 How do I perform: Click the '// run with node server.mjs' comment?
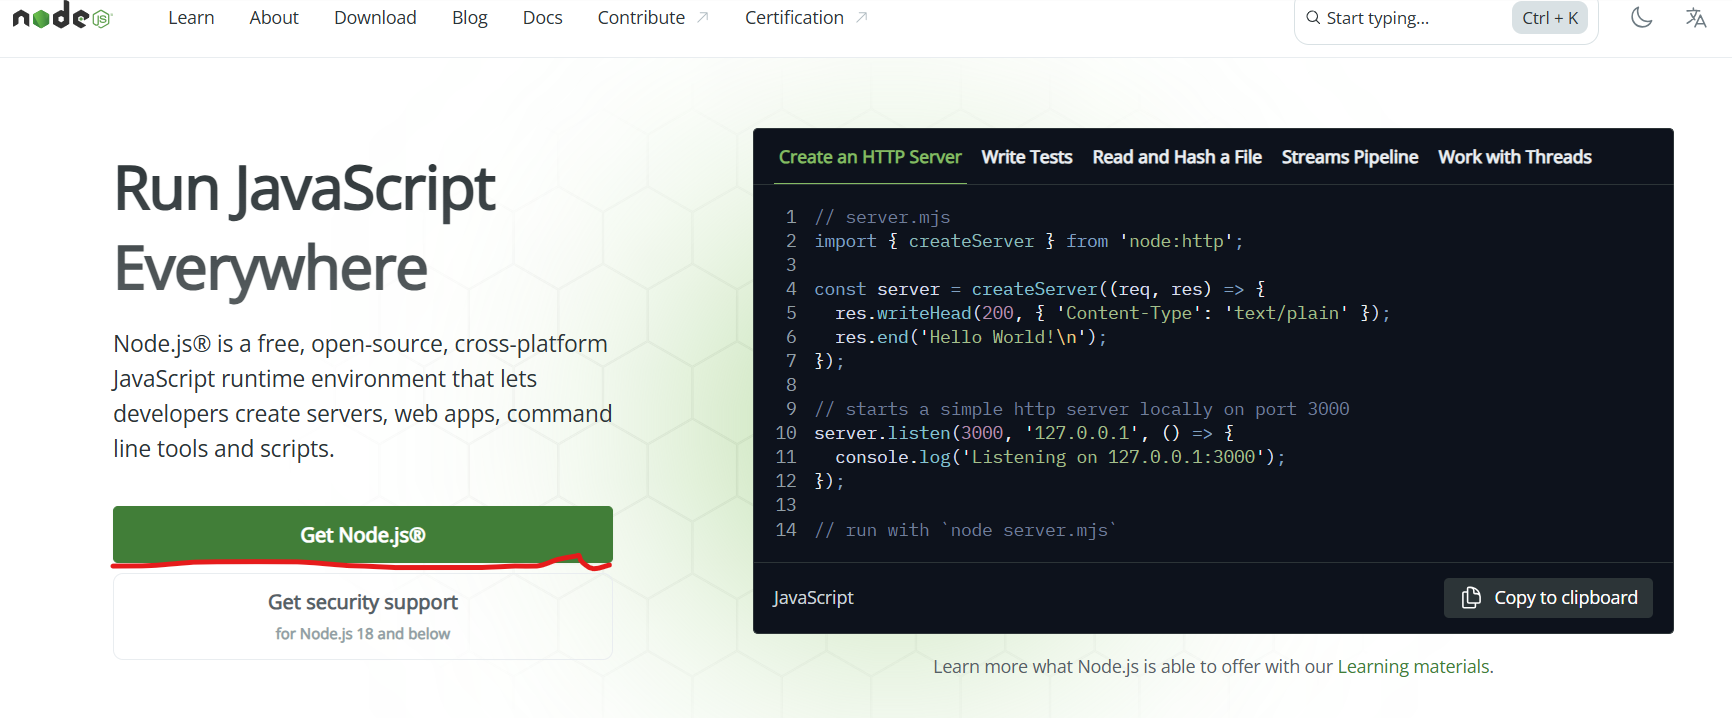(966, 530)
